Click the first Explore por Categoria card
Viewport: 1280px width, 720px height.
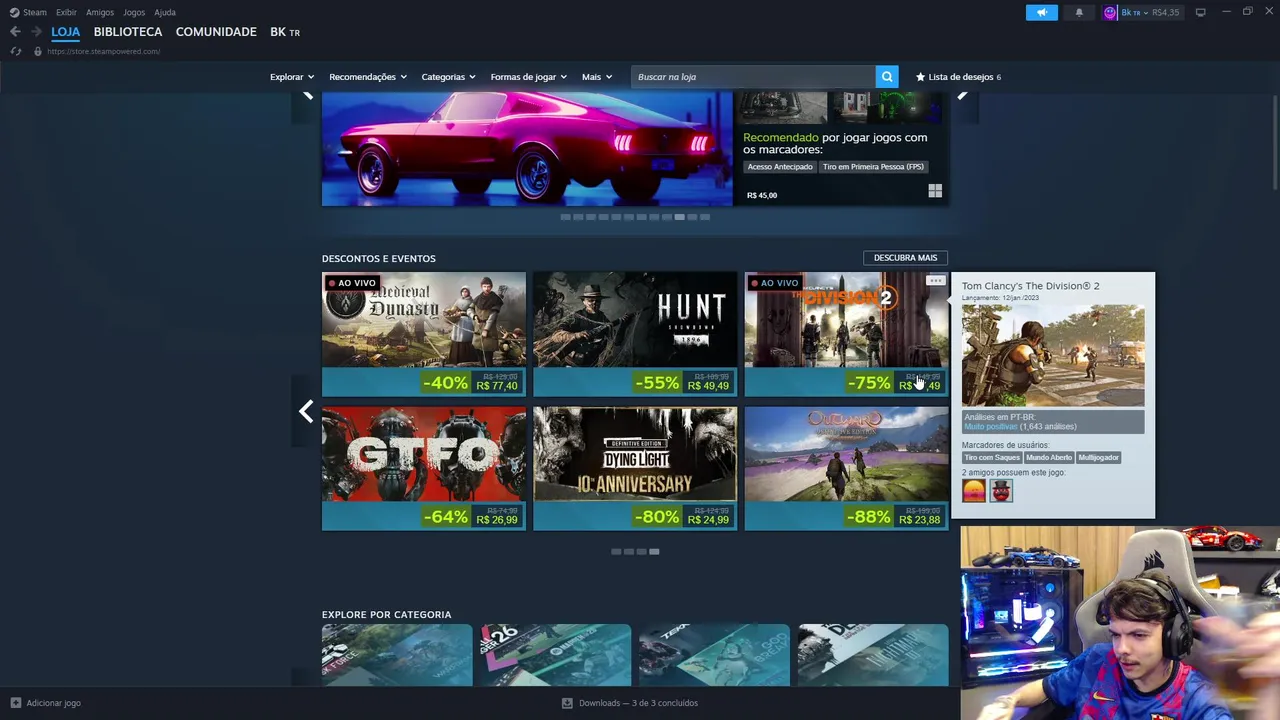coord(397,655)
